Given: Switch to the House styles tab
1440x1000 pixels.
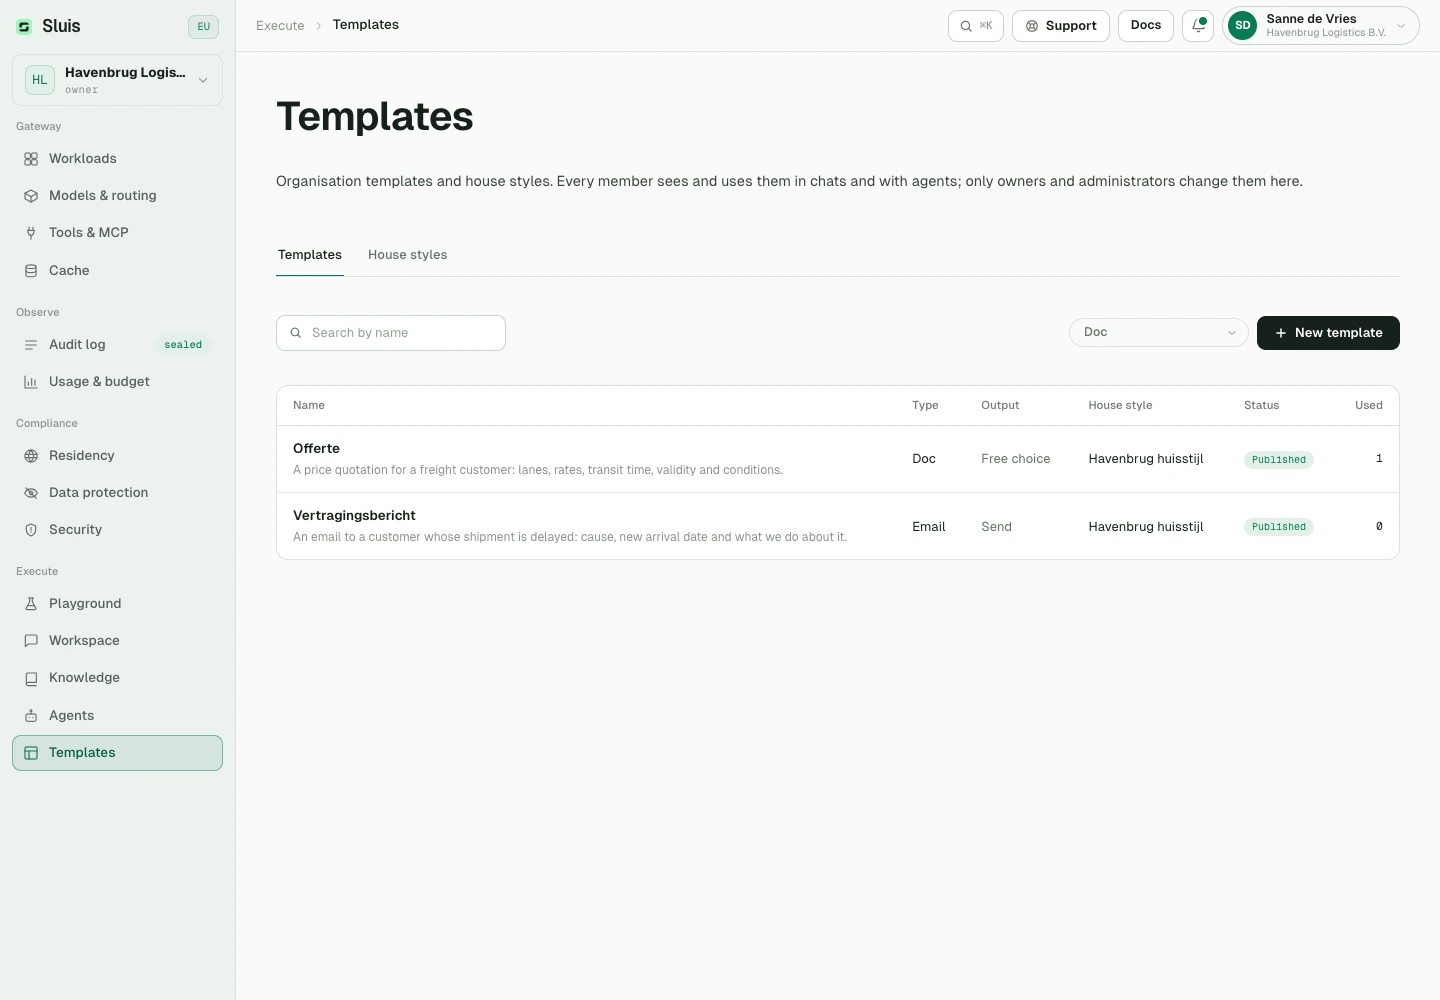Looking at the screenshot, I should pyautogui.click(x=407, y=255).
